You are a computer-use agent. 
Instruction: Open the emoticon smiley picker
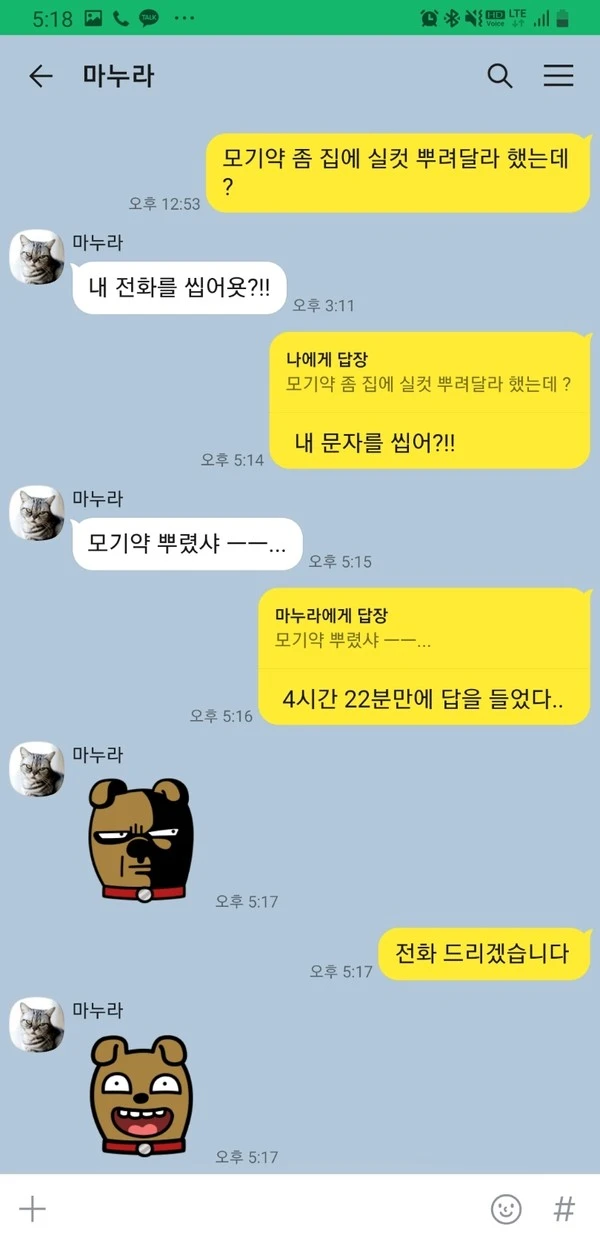tap(506, 1209)
